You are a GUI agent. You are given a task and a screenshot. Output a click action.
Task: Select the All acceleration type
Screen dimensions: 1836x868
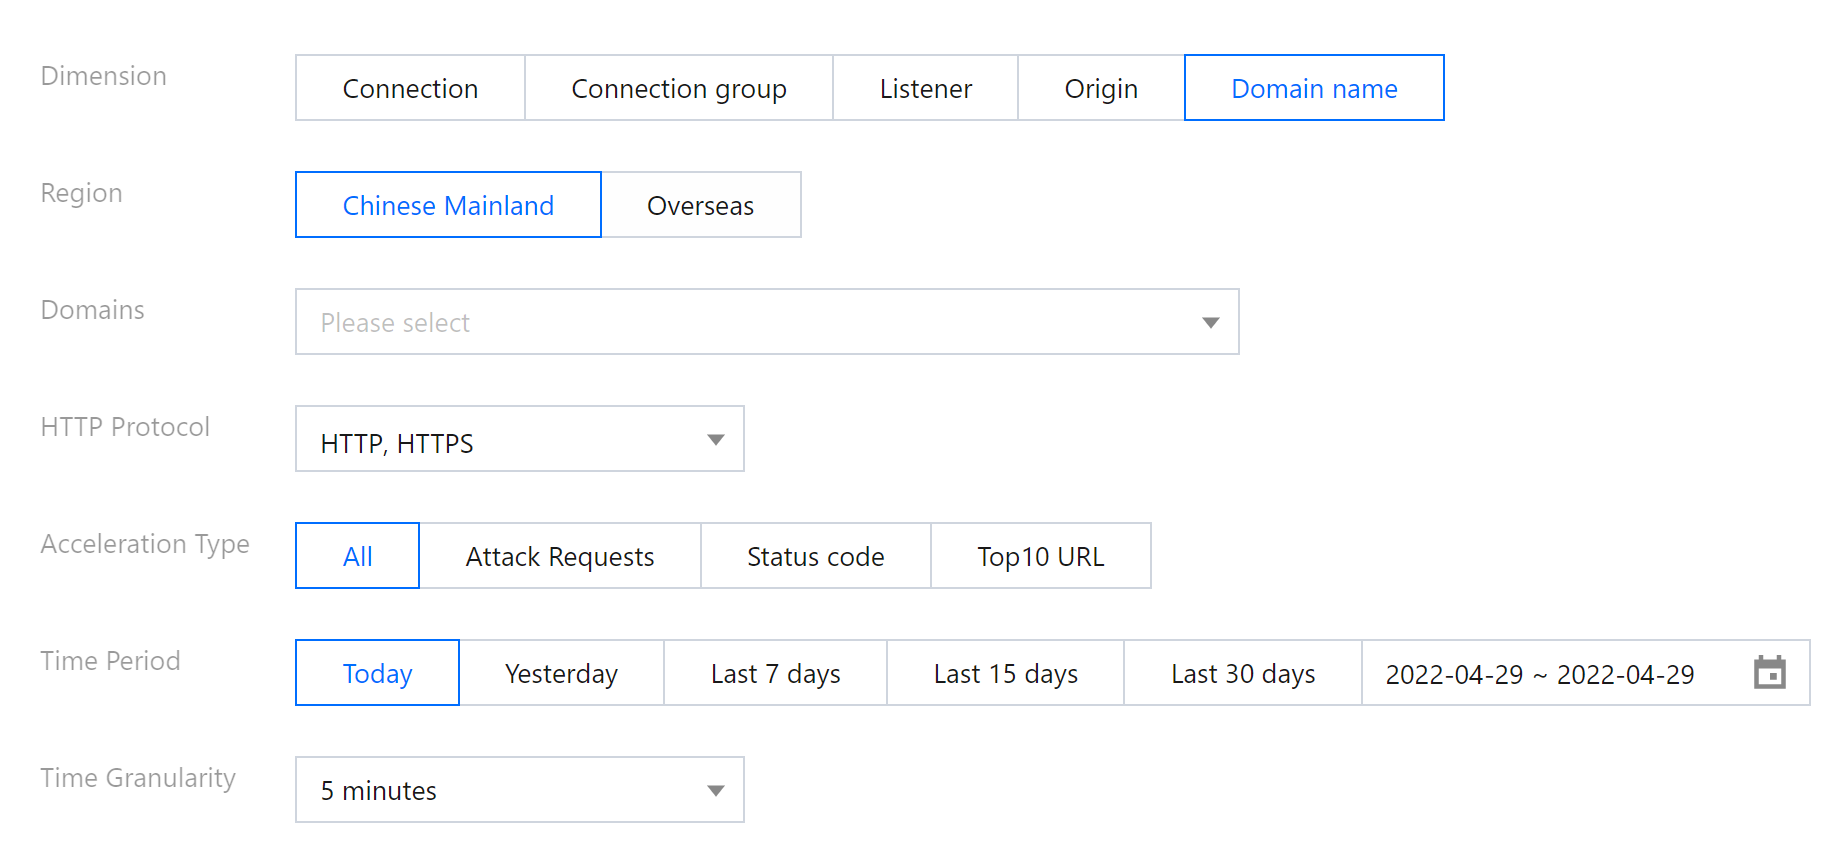[x=357, y=557]
